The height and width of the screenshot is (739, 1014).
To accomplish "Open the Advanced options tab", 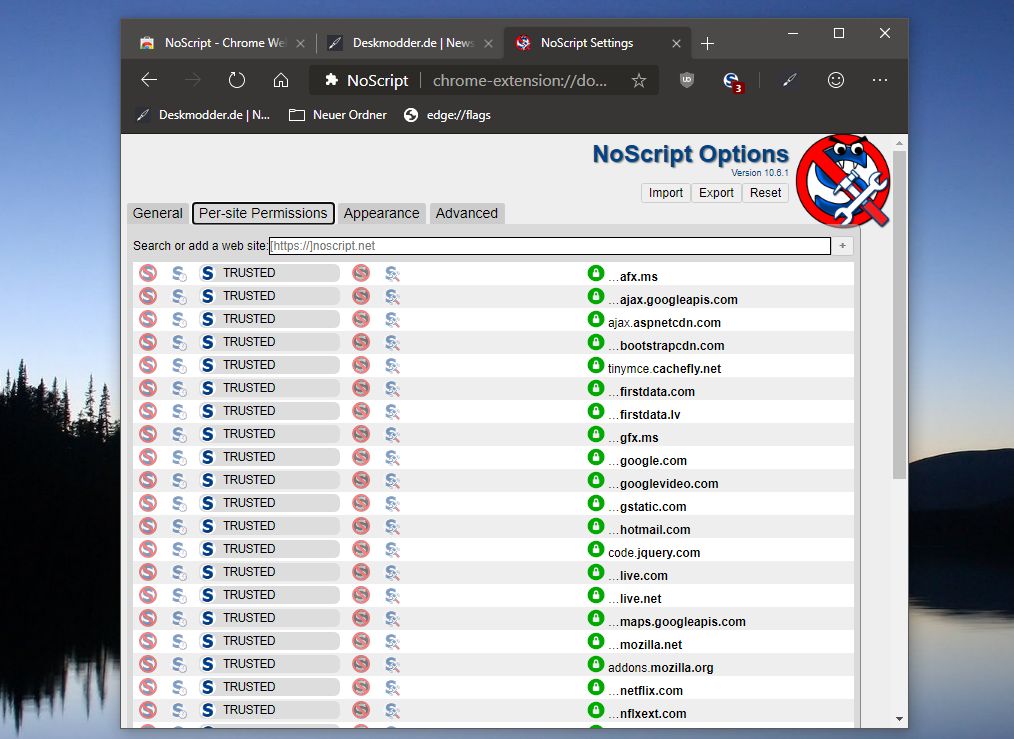I will pos(467,213).
